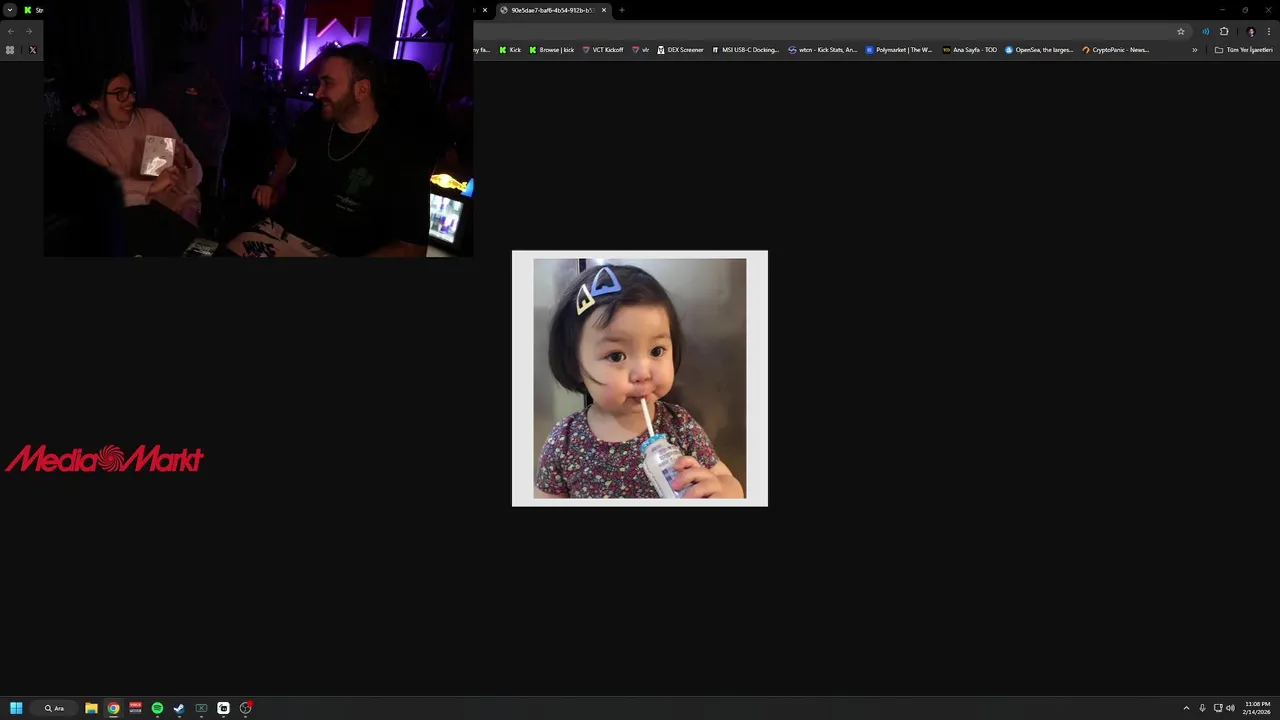Bookmark this page with the star icon
The width and height of the screenshot is (1280, 720).
(x=1181, y=31)
